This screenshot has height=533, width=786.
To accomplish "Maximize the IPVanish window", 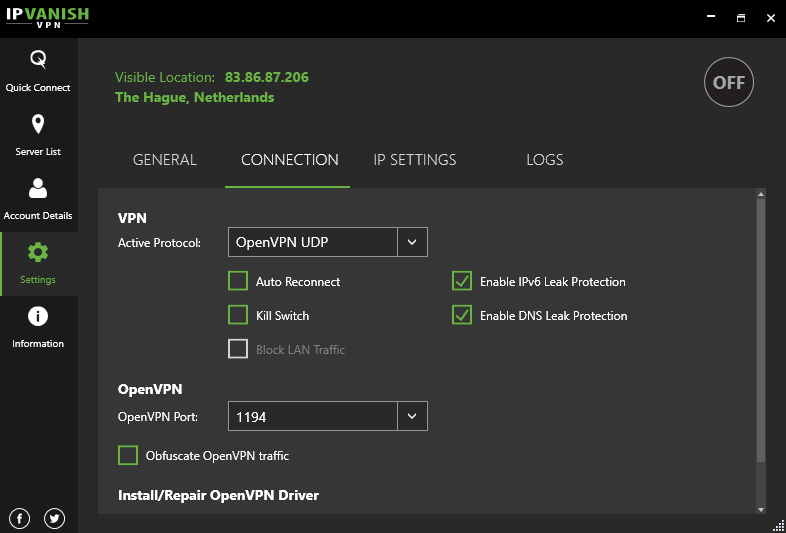I will 741,18.
